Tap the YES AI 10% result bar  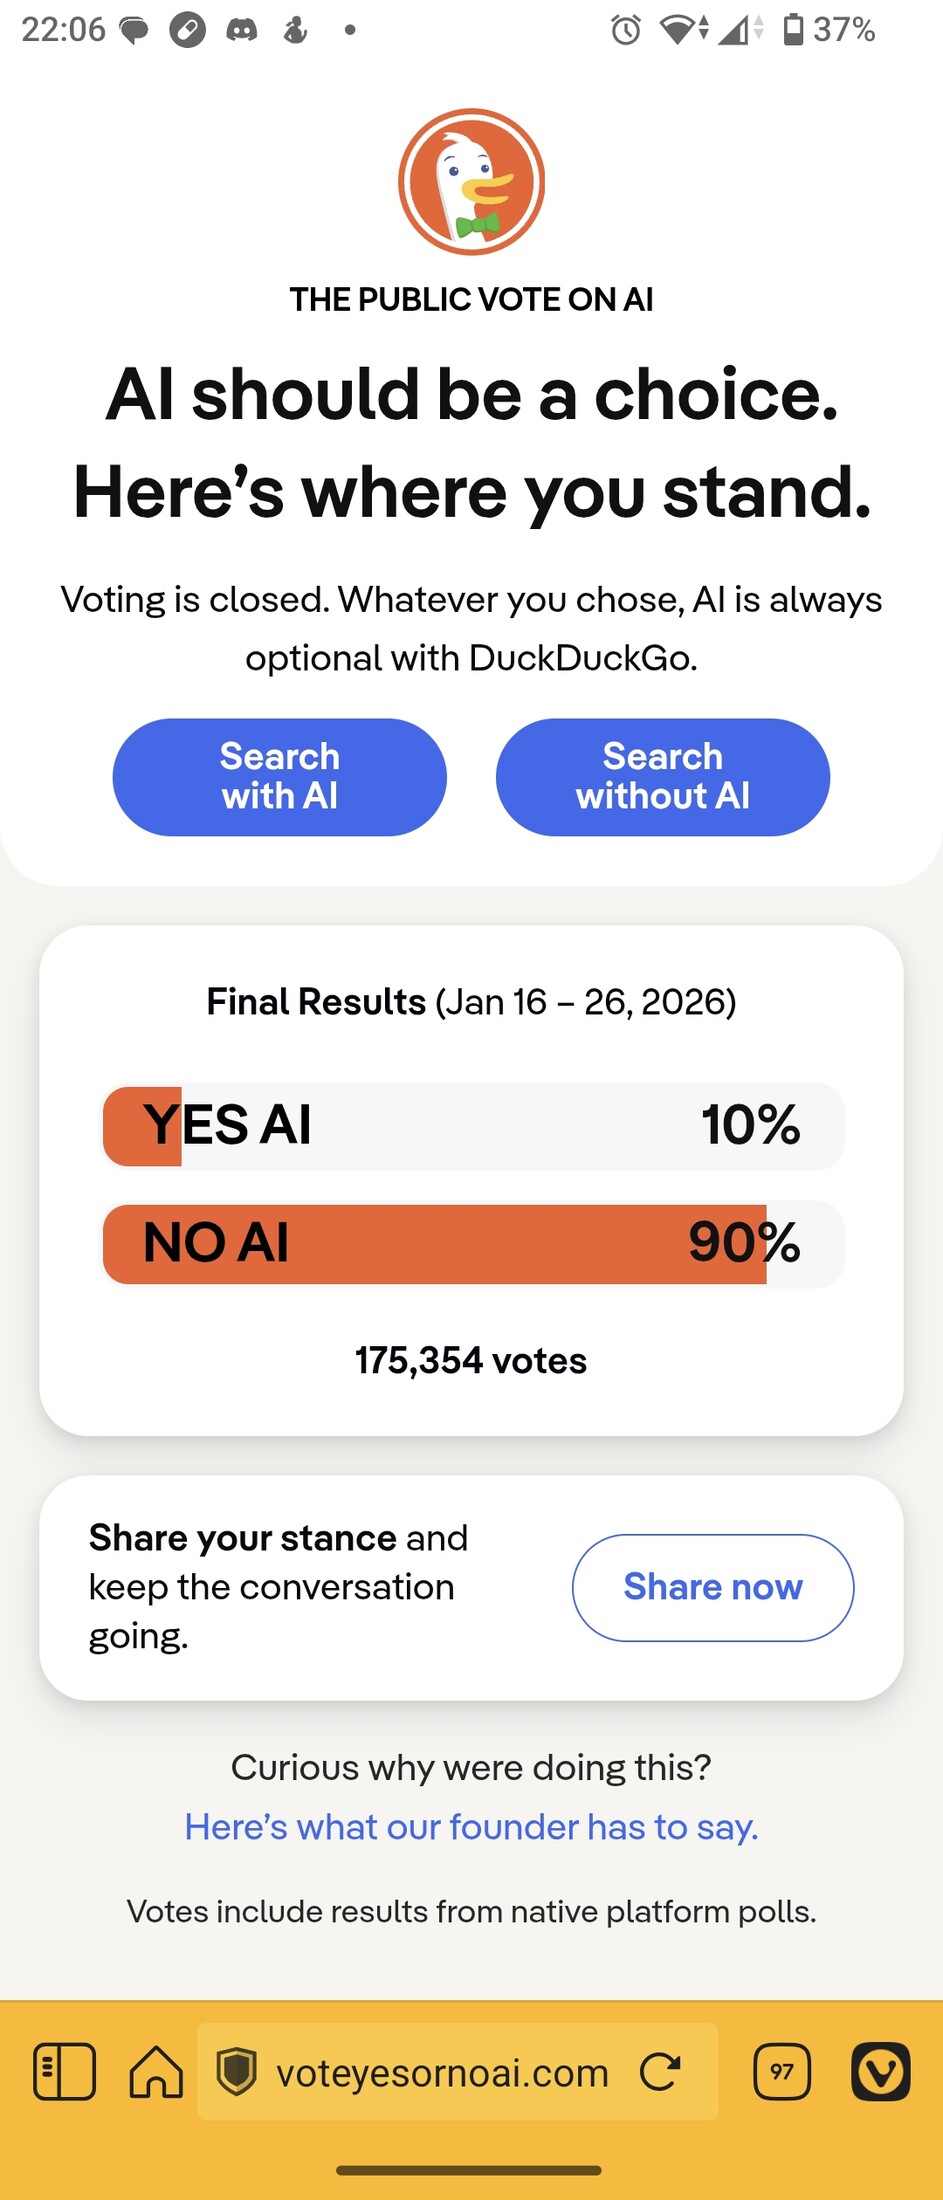pos(473,1126)
